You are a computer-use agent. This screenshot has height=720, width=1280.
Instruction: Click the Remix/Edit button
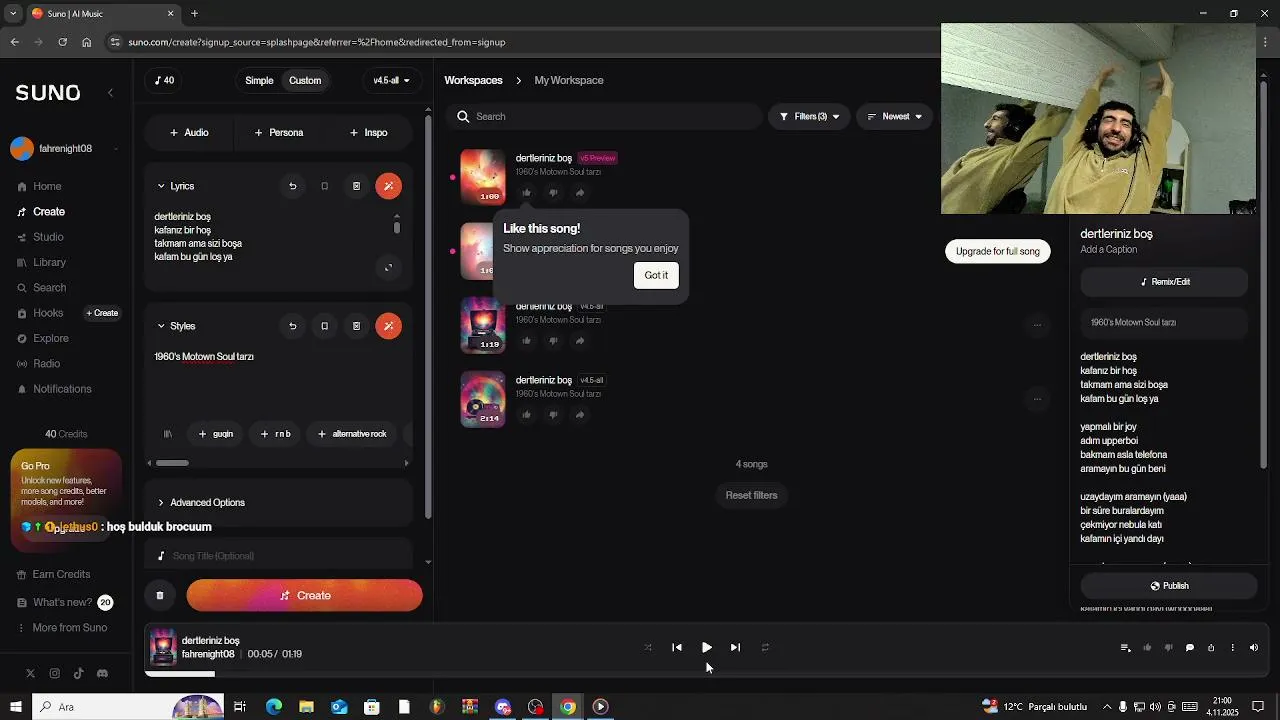pos(1164,282)
